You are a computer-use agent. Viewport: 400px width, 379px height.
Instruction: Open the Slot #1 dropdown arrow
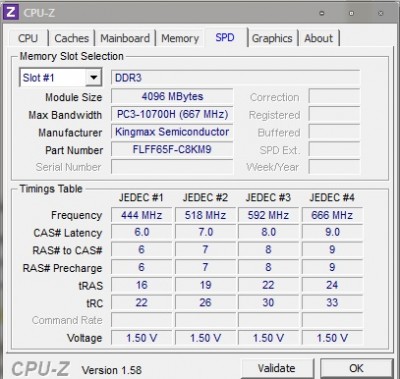pos(93,78)
